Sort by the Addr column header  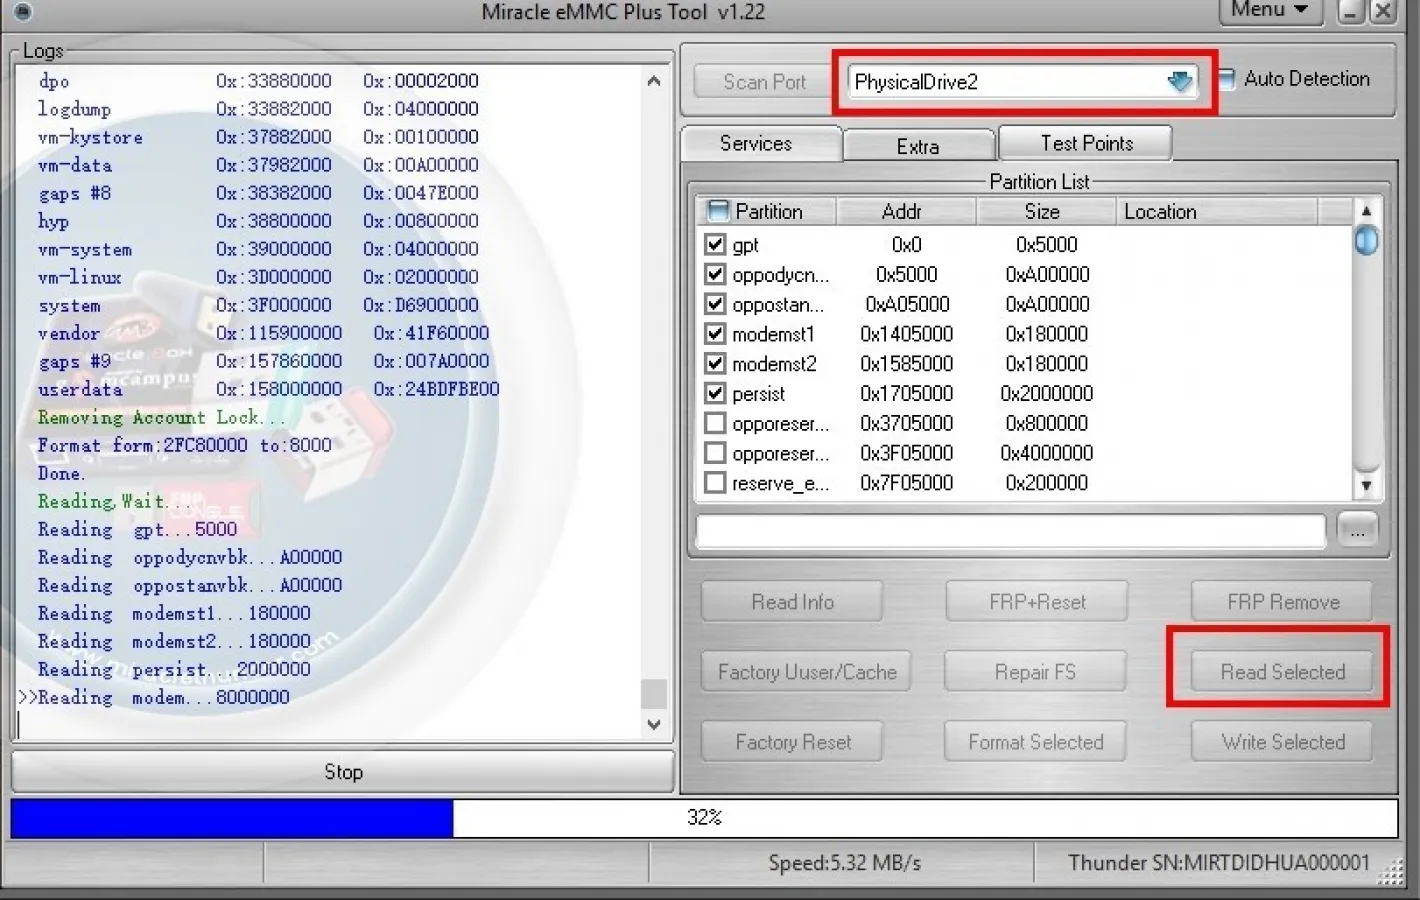(906, 211)
